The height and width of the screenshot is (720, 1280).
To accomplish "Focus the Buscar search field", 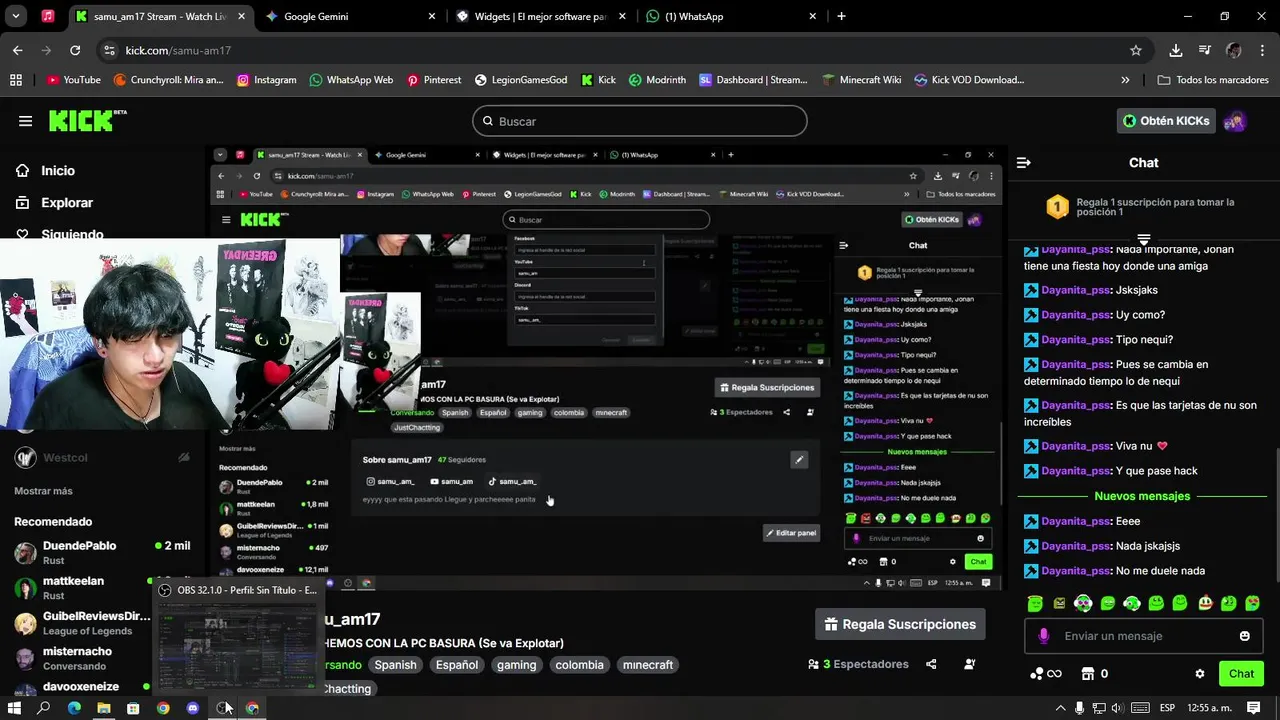I will 640,121.
